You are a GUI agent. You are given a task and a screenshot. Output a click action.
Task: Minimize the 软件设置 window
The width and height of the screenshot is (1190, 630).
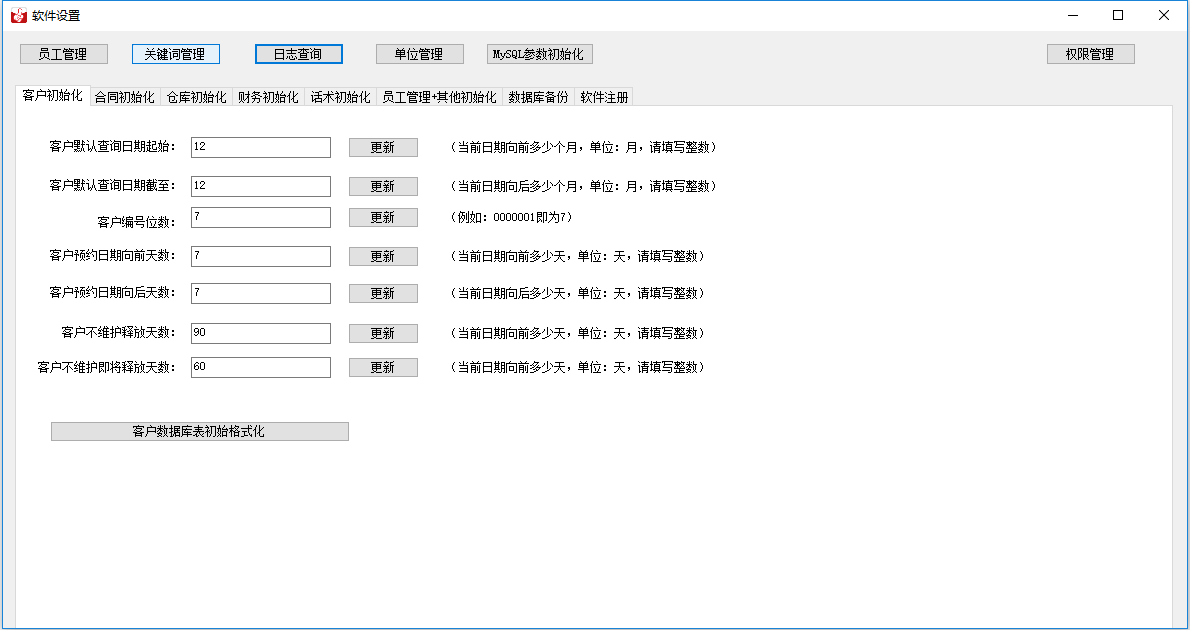coord(1073,15)
